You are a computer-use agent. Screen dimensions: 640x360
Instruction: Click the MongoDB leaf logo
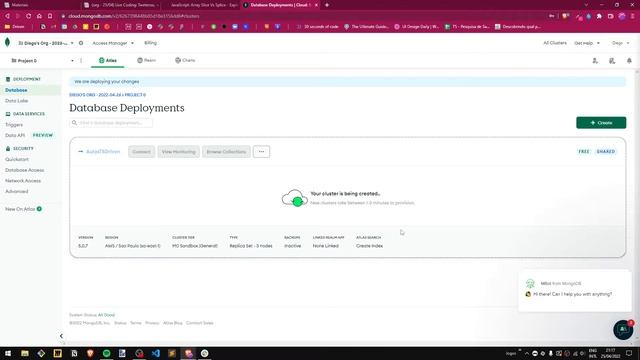tap(7, 42)
